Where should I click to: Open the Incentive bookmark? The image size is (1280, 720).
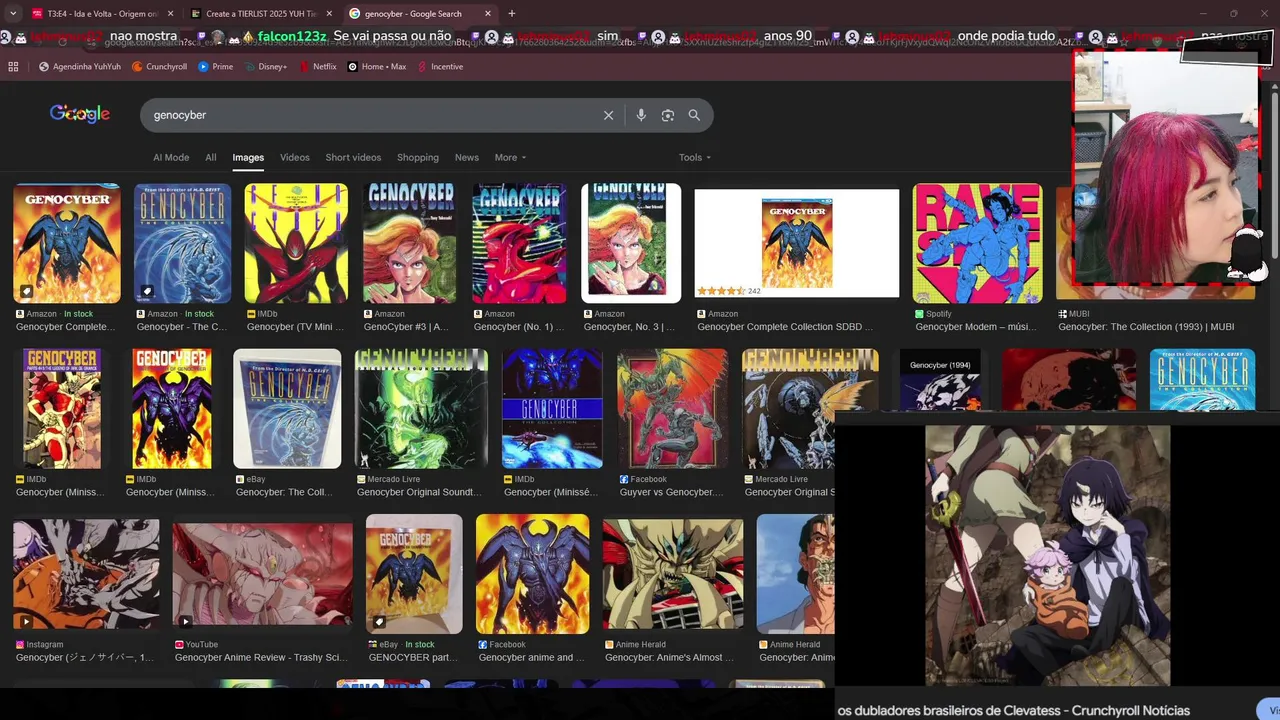440,67
